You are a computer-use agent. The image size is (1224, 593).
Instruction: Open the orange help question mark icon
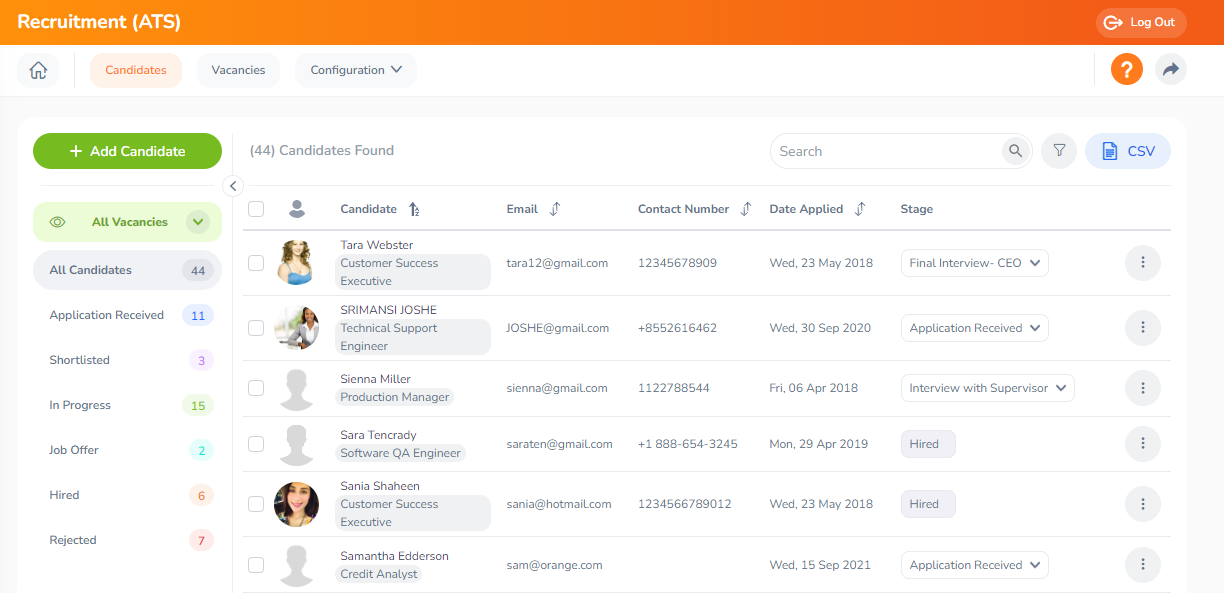point(1126,70)
